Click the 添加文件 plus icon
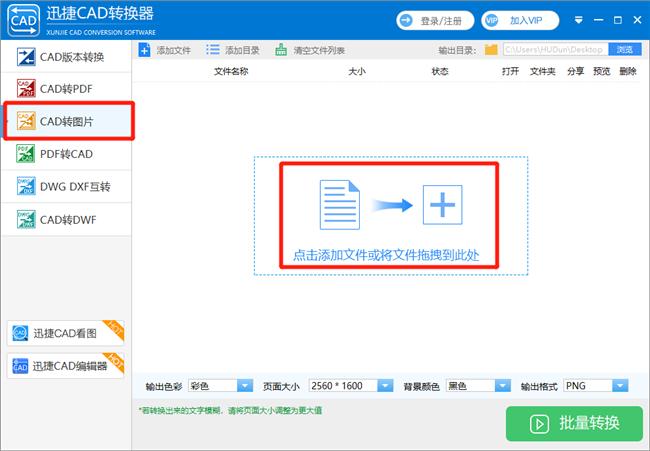Image resolution: width=650 pixels, height=451 pixels. coord(144,50)
